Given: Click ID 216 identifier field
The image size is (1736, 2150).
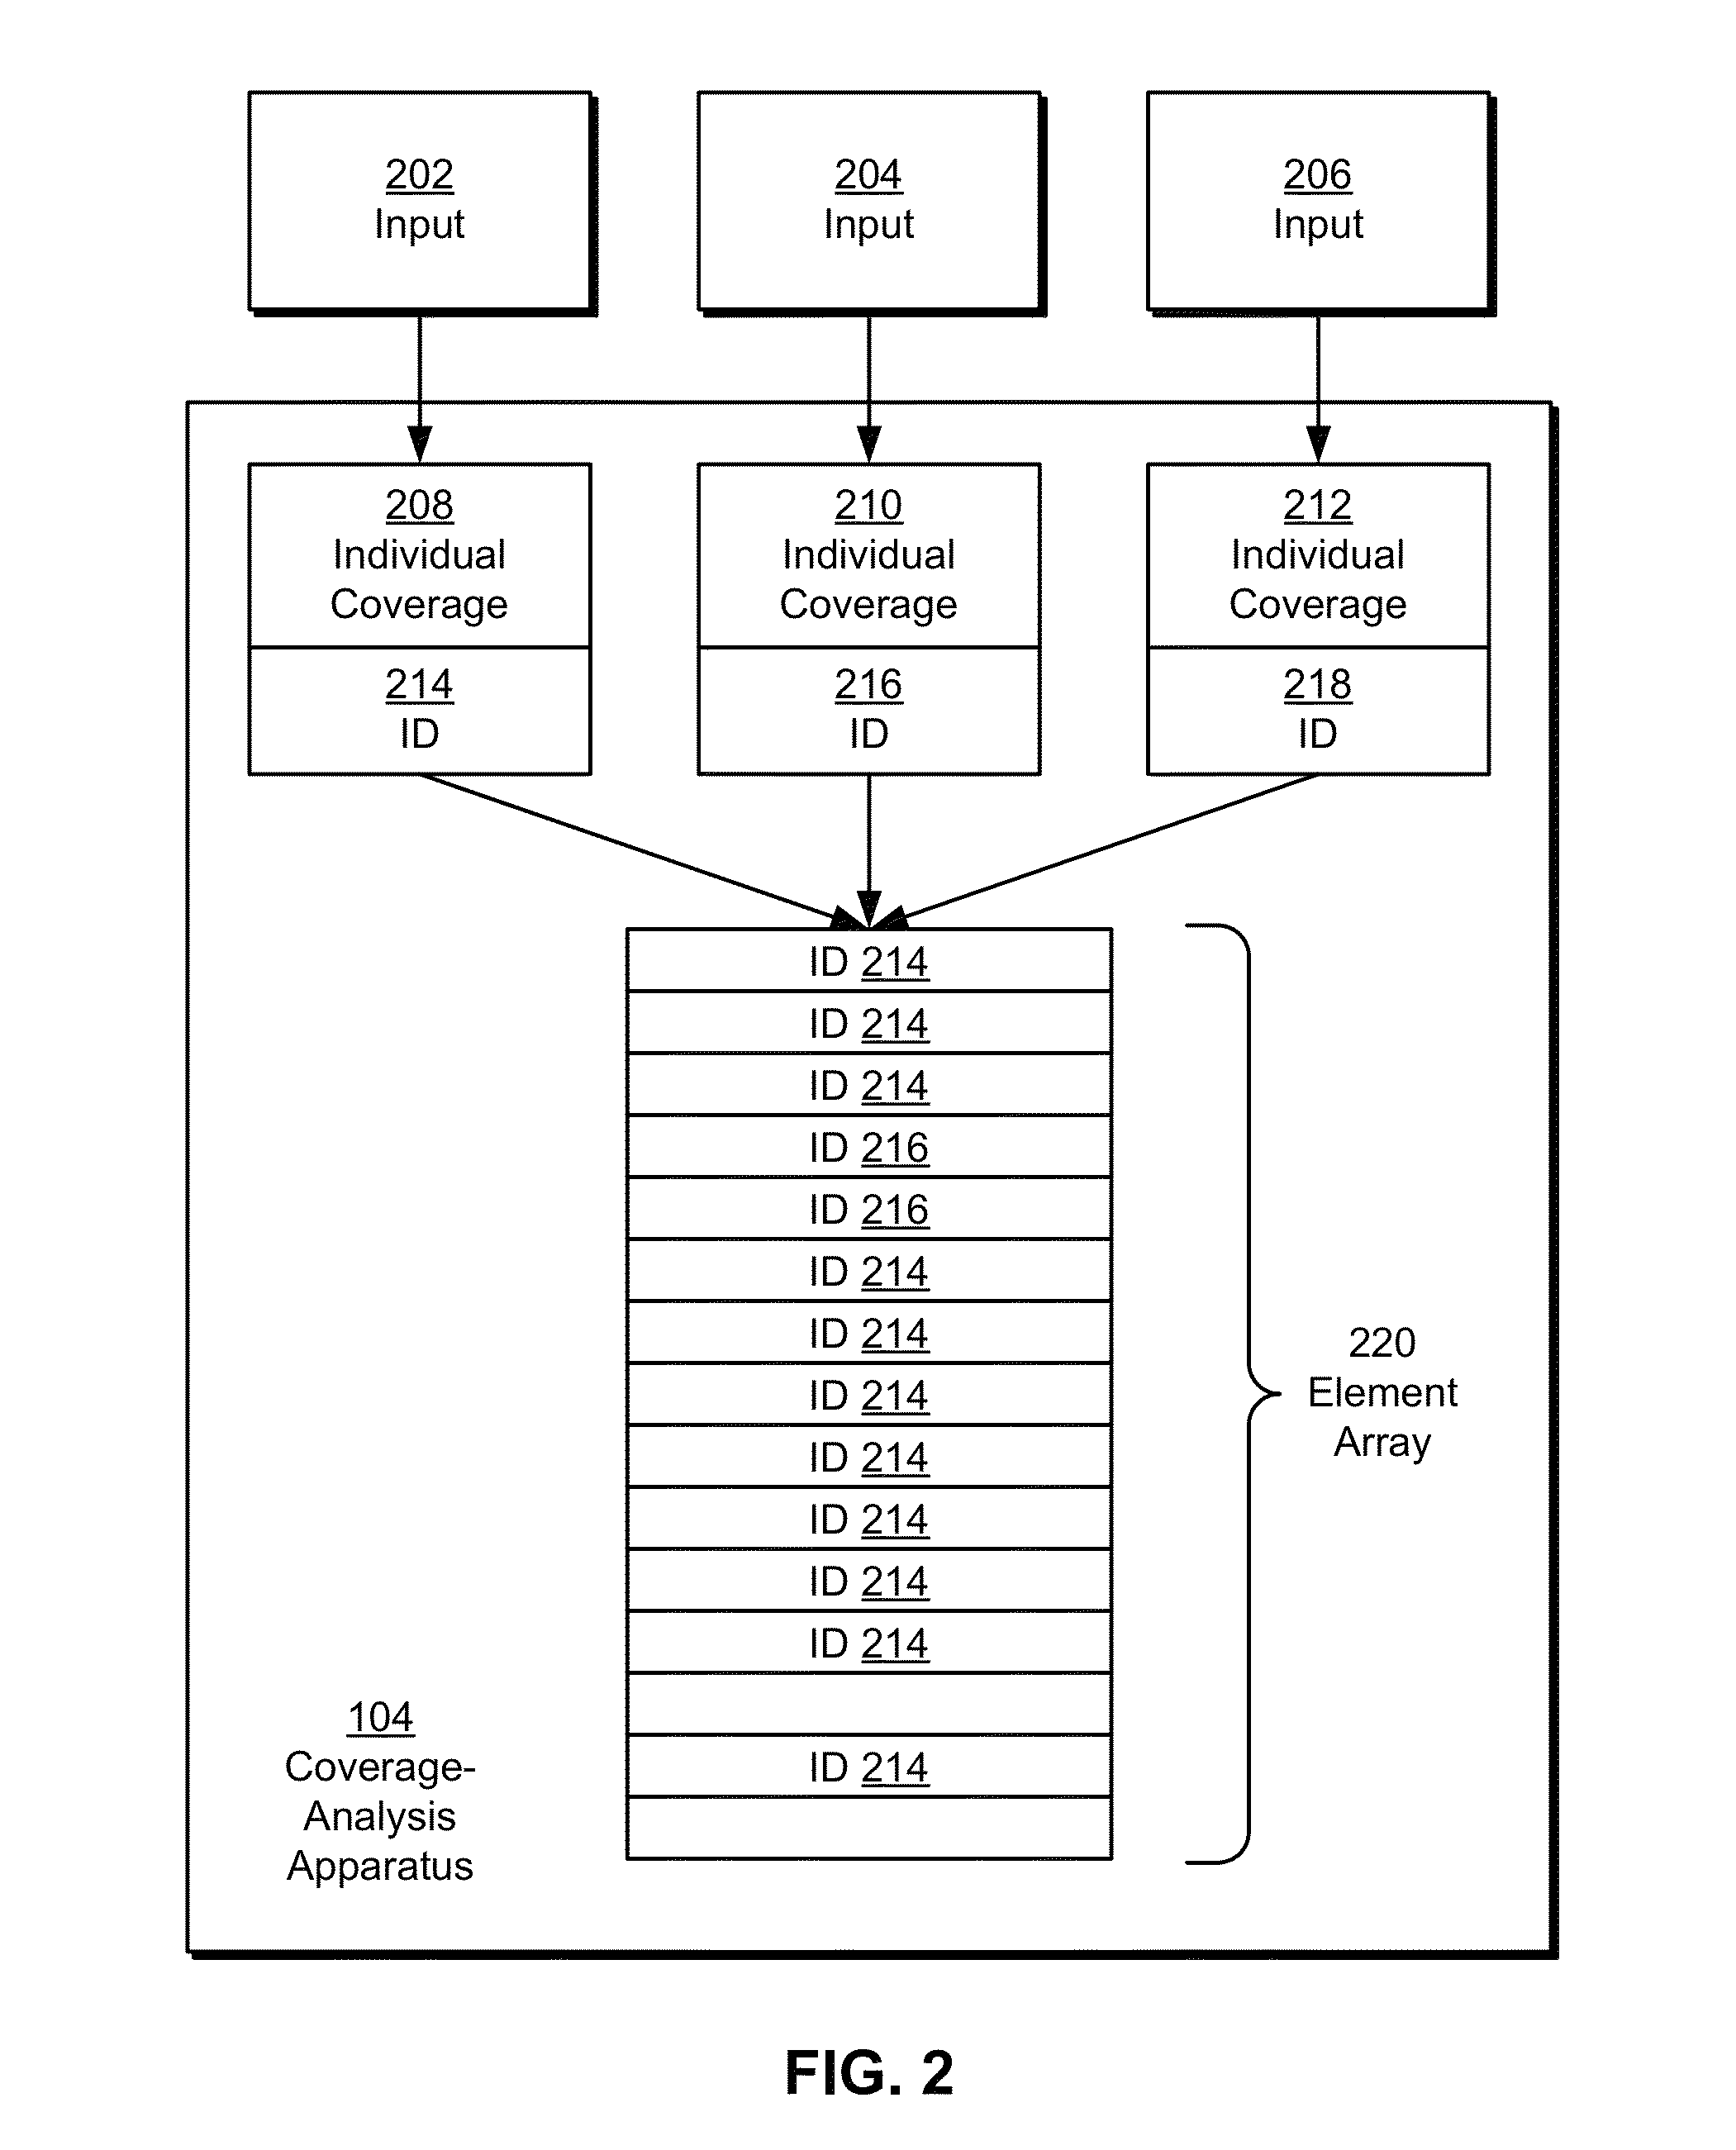Looking at the screenshot, I should click(x=868, y=691).
